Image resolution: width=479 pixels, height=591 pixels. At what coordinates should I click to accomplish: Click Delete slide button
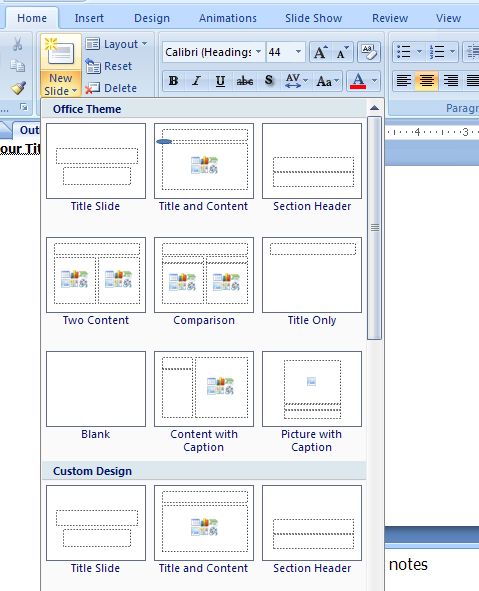pyautogui.click(x=111, y=88)
